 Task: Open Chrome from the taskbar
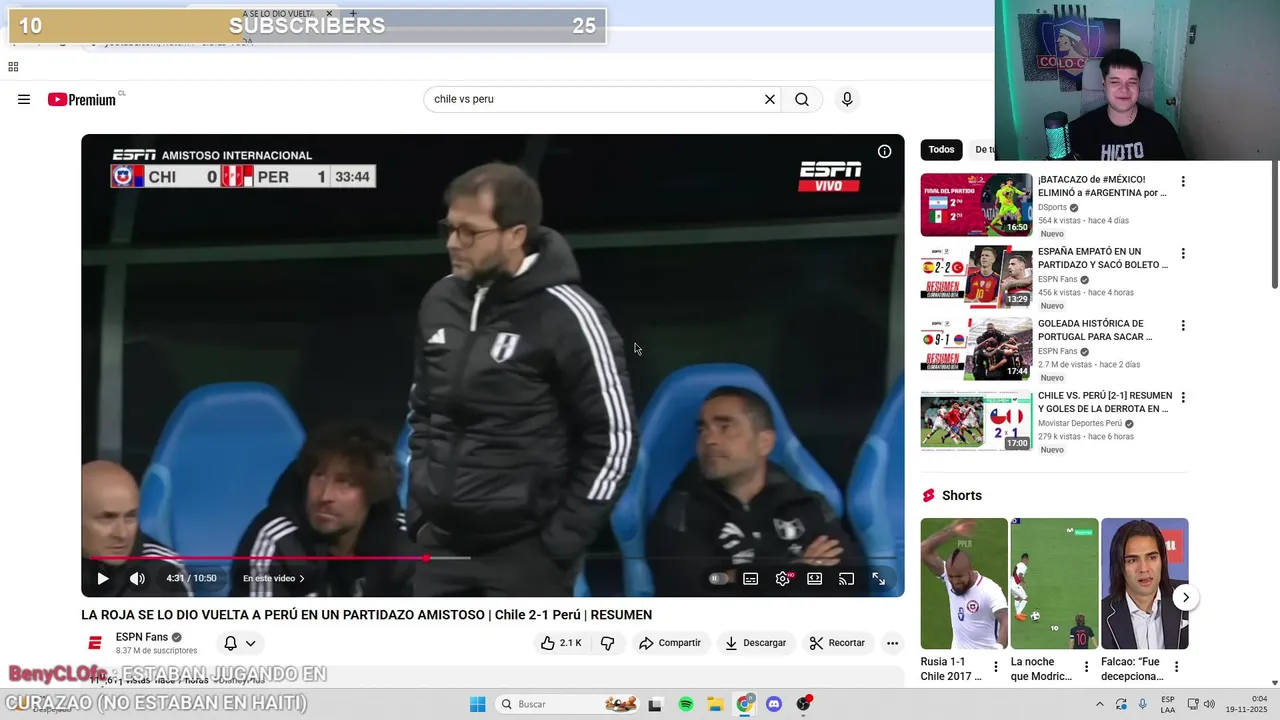point(745,704)
